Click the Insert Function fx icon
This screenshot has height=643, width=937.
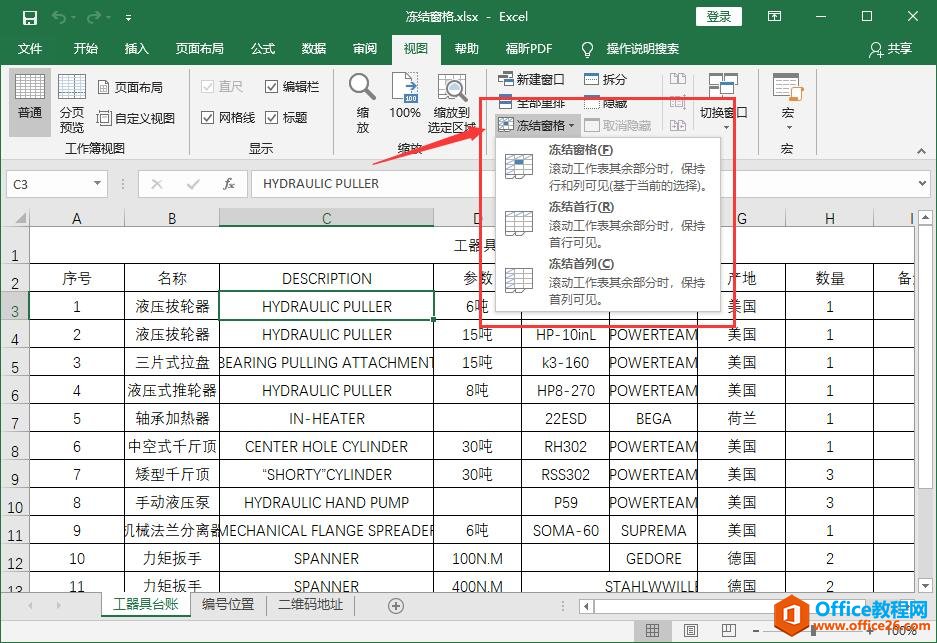coord(229,184)
